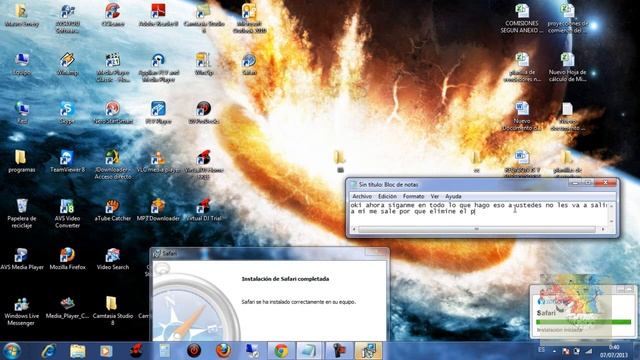Image resolution: width=640 pixels, height=360 pixels.
Task: Open the programas folder on desktop
Action: [21, 161]
